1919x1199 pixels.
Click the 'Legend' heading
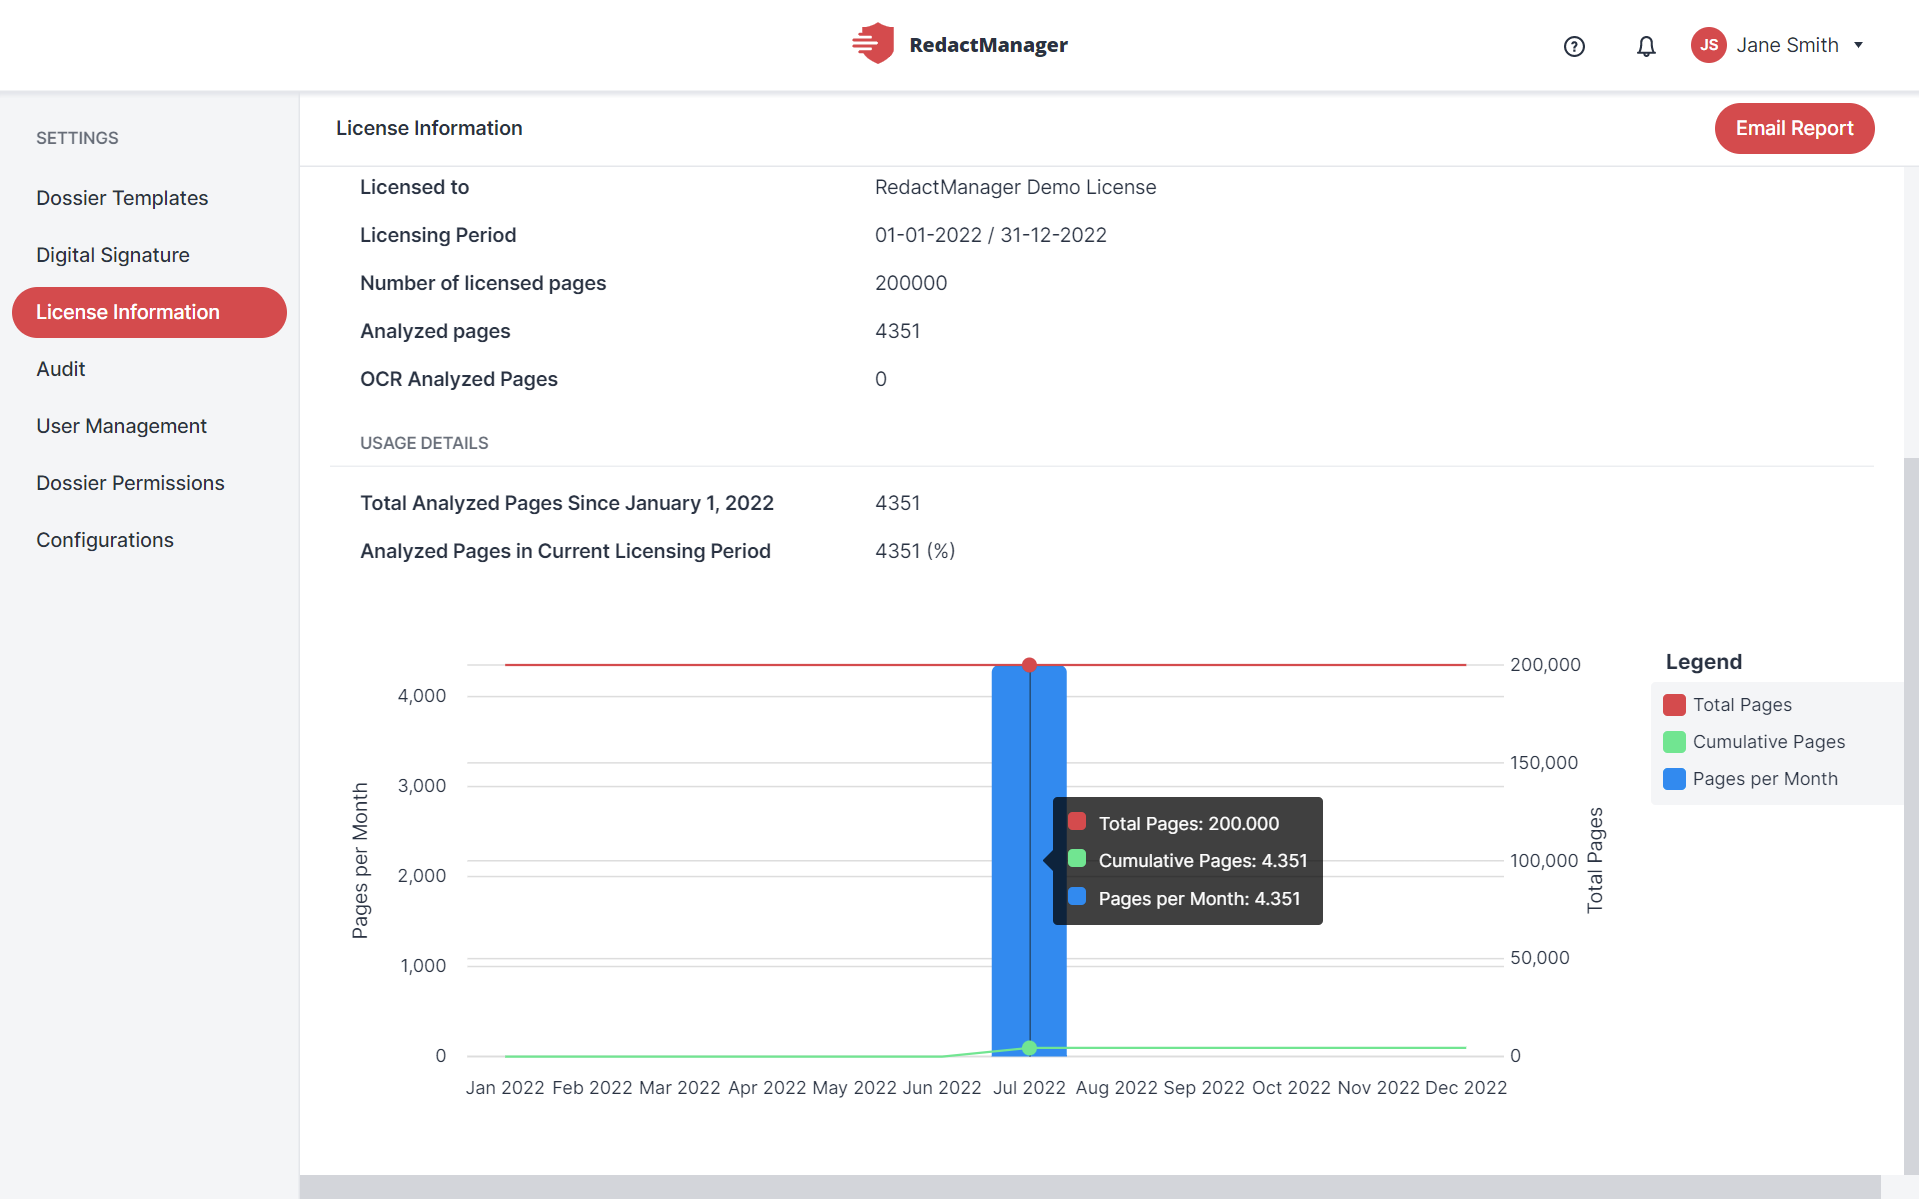coord(1703,662)
